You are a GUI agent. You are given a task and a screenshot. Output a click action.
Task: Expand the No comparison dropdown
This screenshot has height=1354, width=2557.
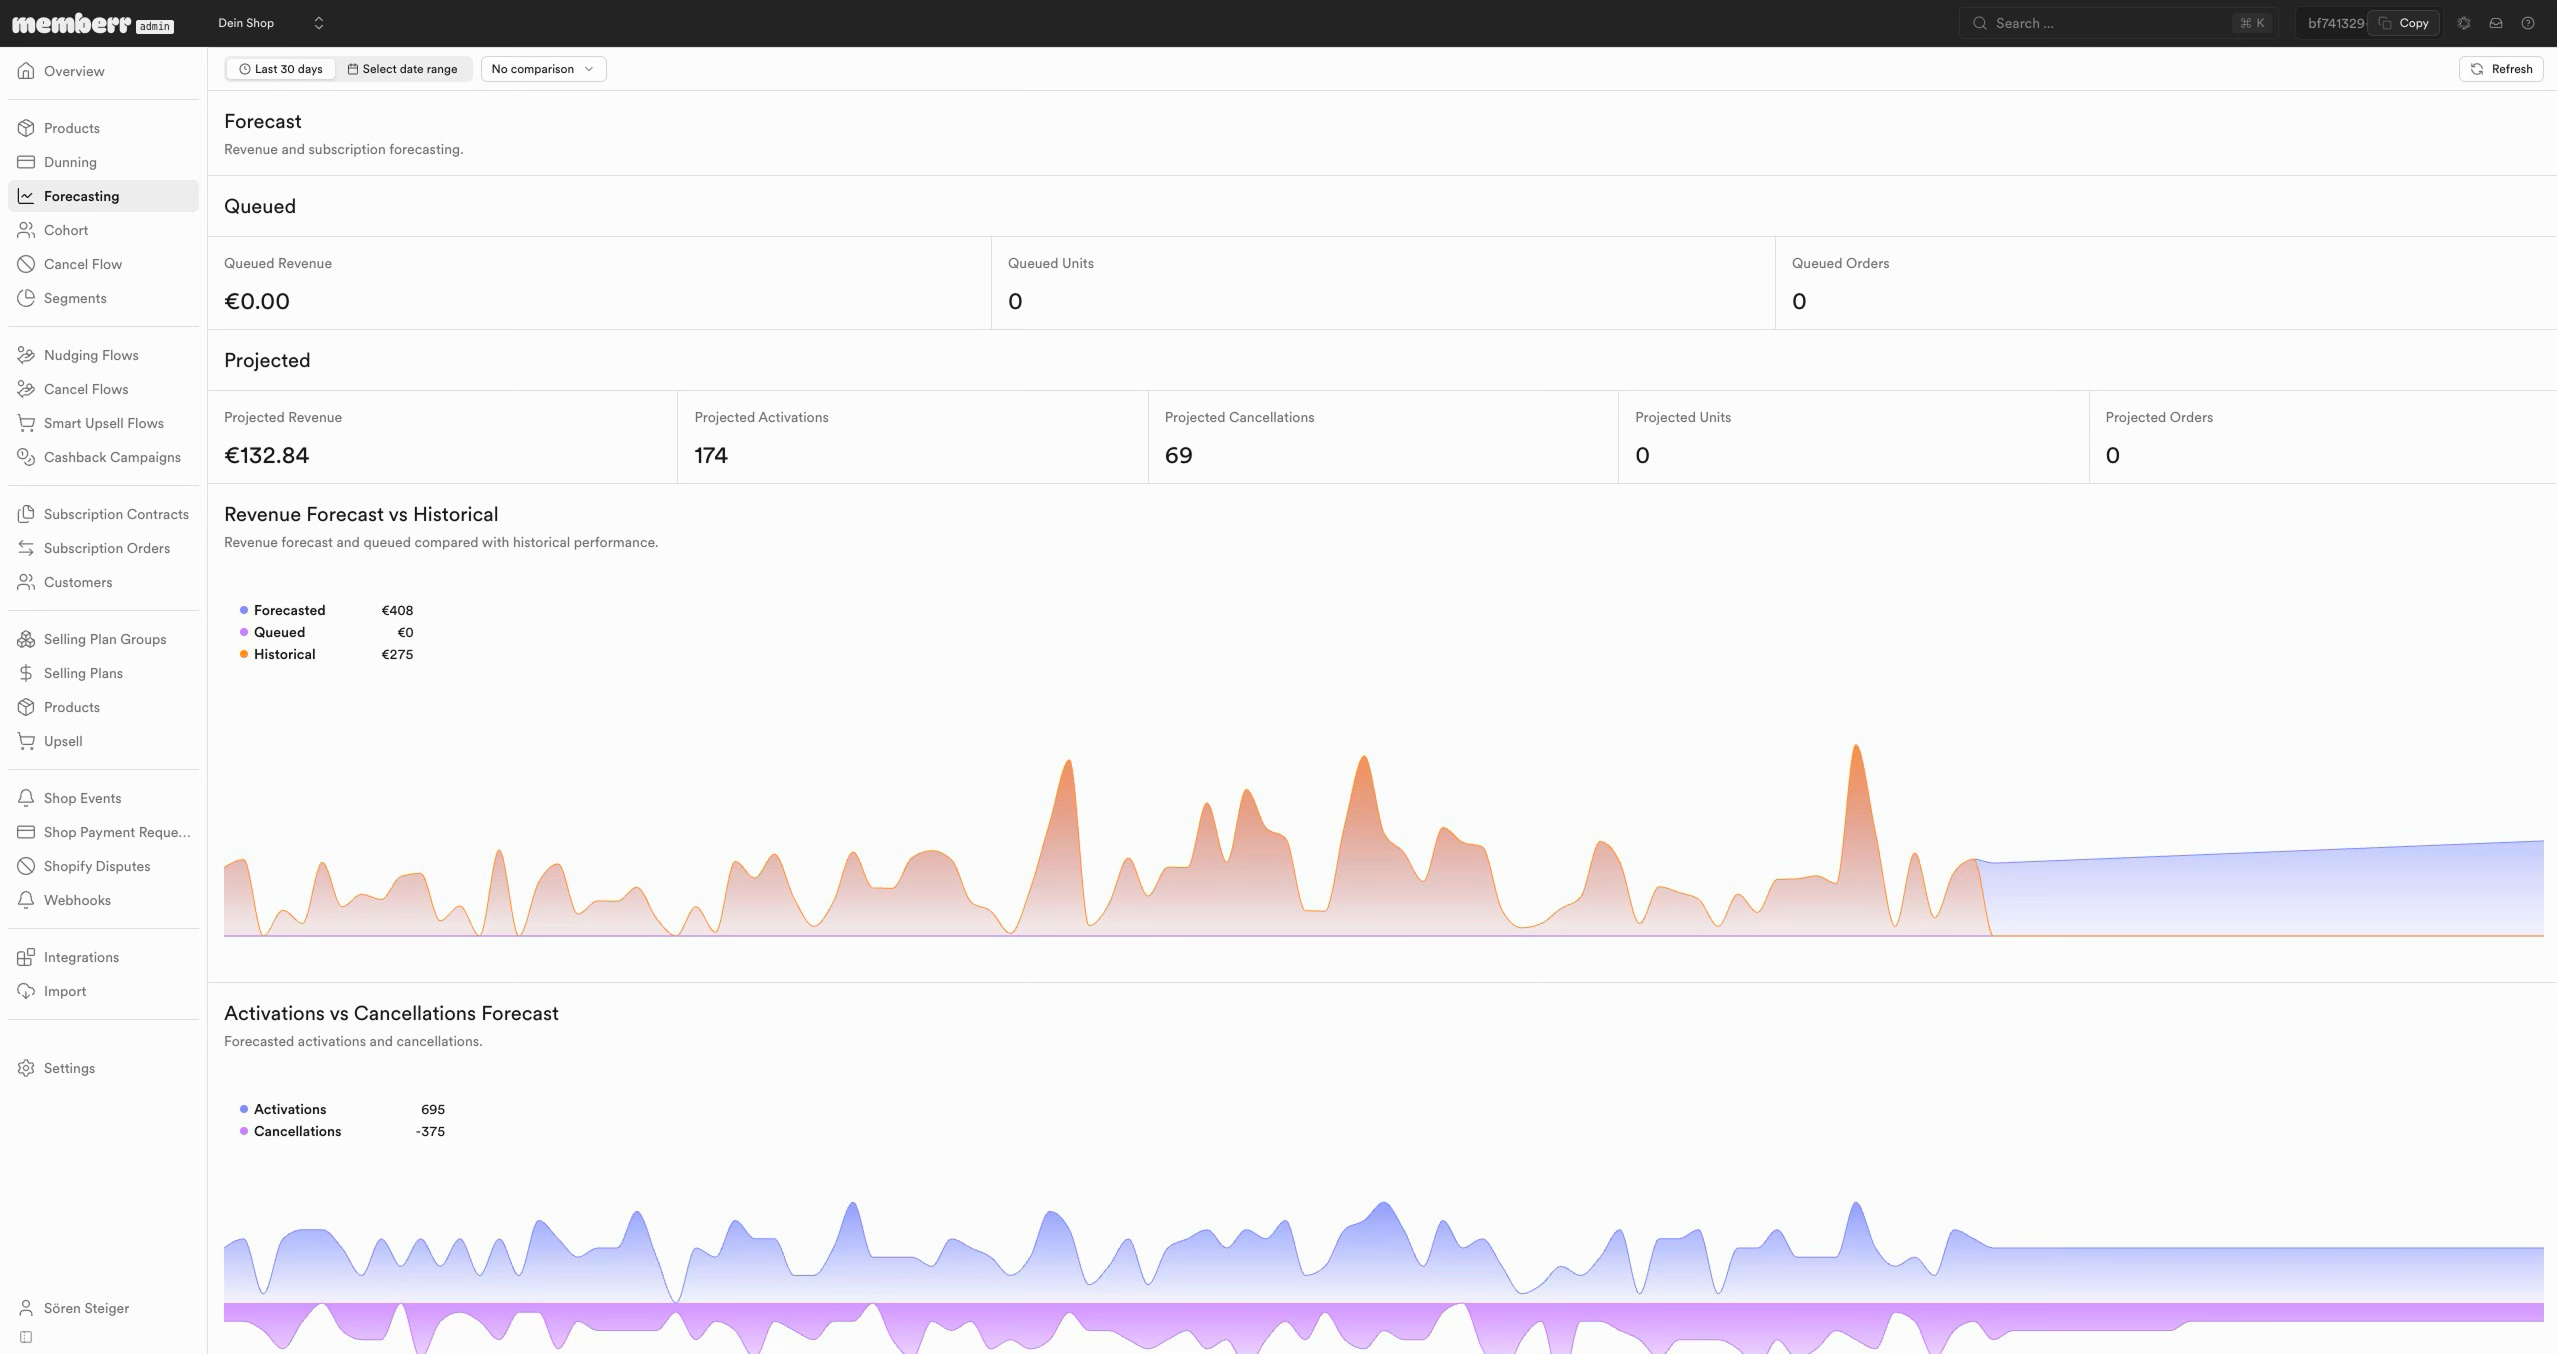(x=543, y=69)
